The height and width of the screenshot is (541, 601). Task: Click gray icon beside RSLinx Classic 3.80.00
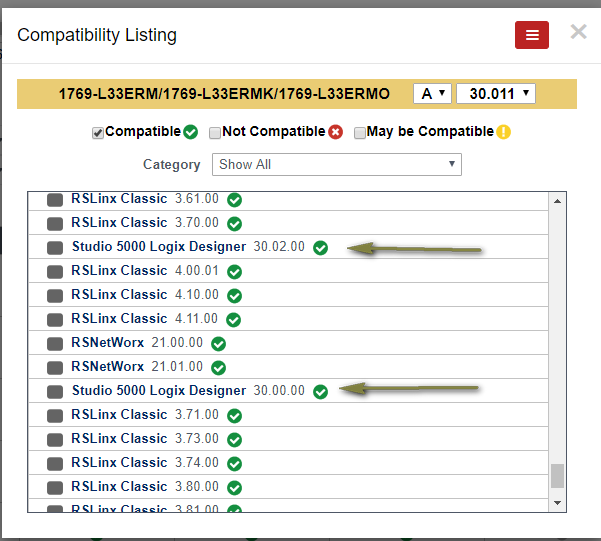[x=55, y=488]
